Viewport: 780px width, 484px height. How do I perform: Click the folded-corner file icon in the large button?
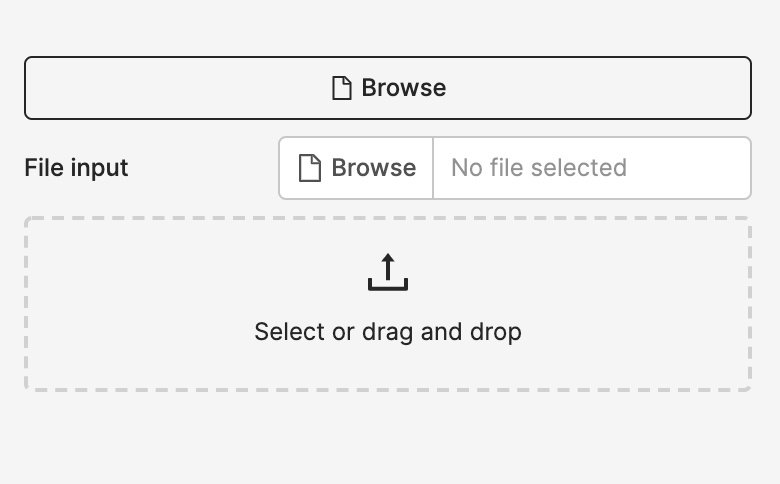pyautogui.click(x=342, y=88)
